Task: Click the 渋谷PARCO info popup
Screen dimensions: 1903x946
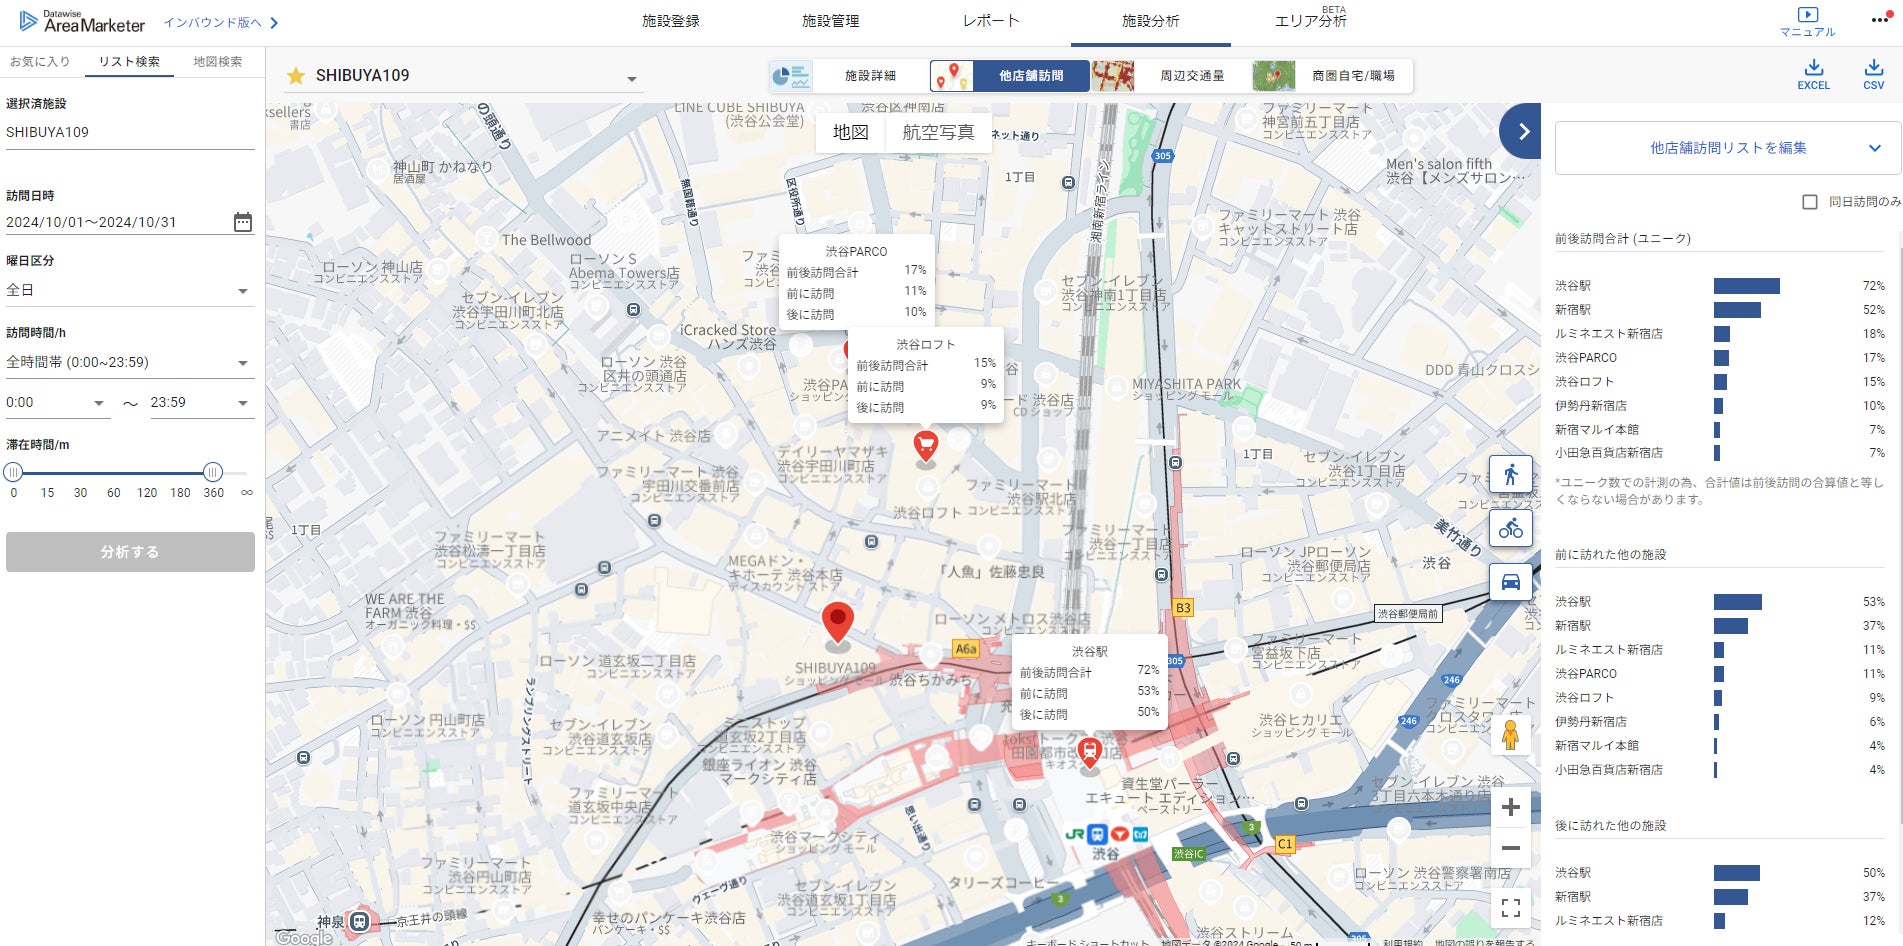Action: coord(856,282)
